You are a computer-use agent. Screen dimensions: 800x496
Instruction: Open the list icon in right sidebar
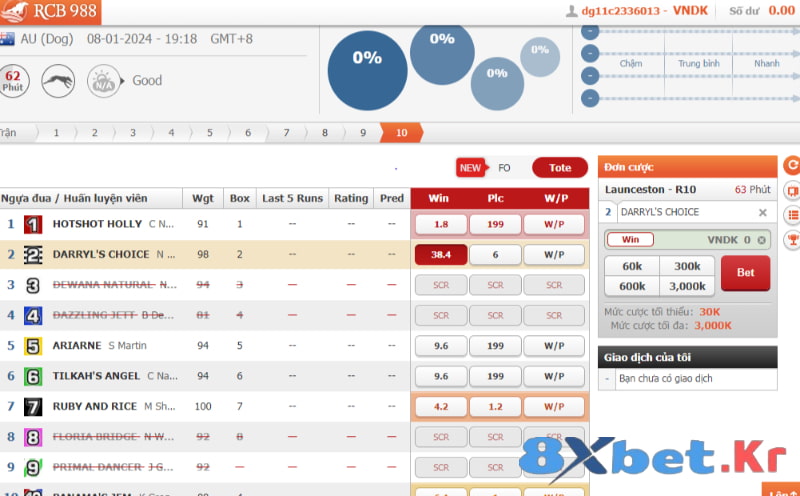791,215
